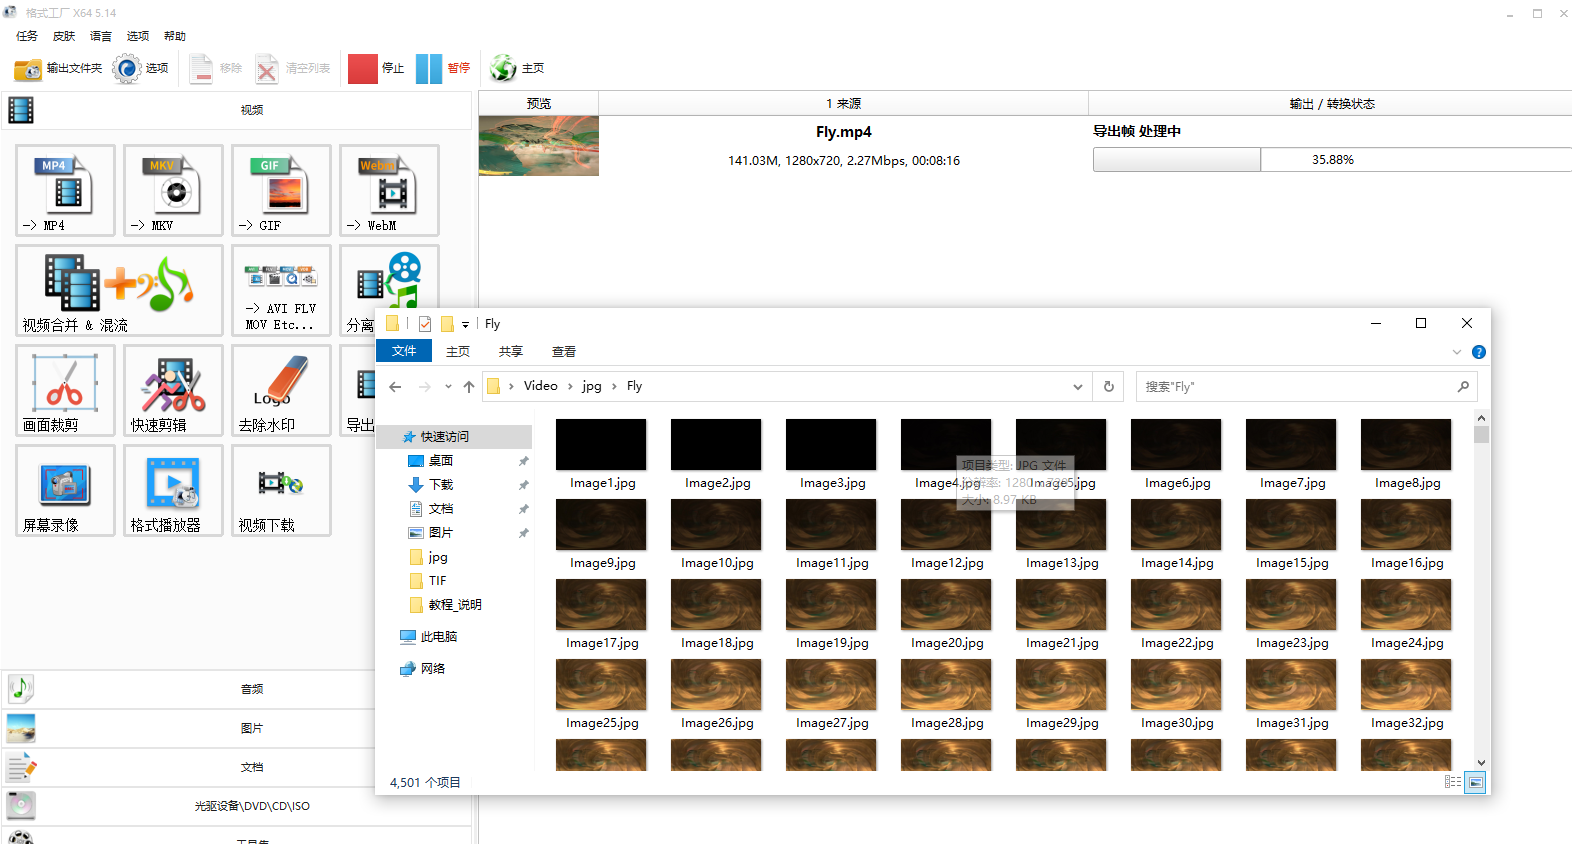
Task: Open the output folder in Format Factory
Action: 58,68
